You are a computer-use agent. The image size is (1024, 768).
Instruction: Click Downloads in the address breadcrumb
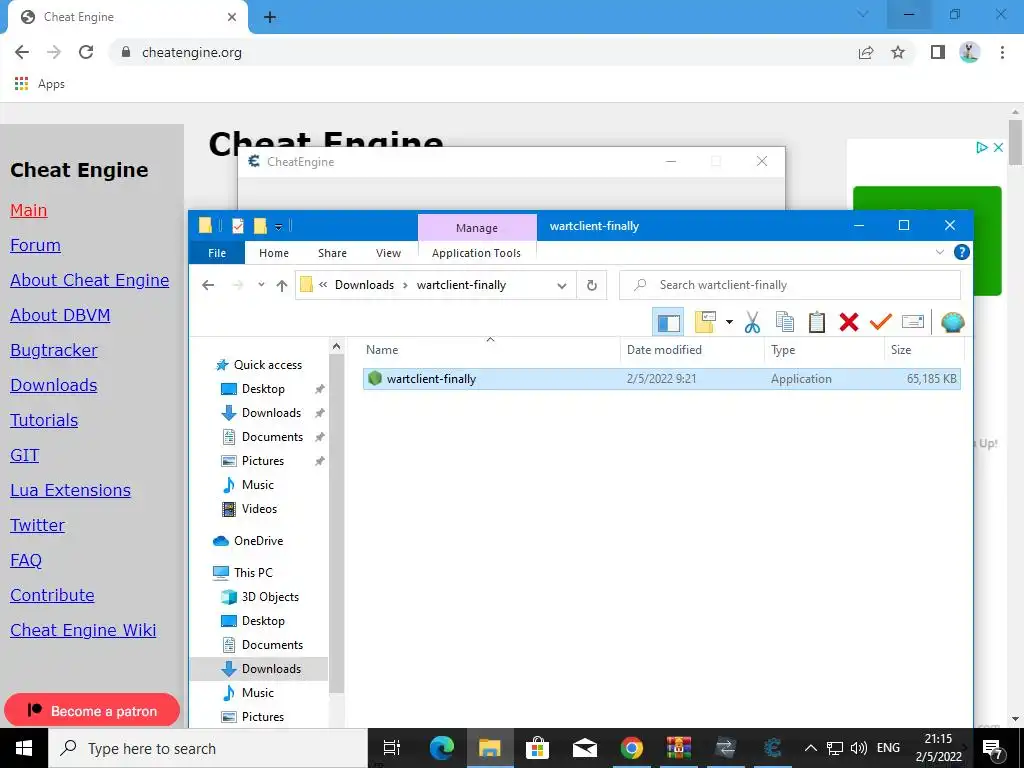[364, 285]
